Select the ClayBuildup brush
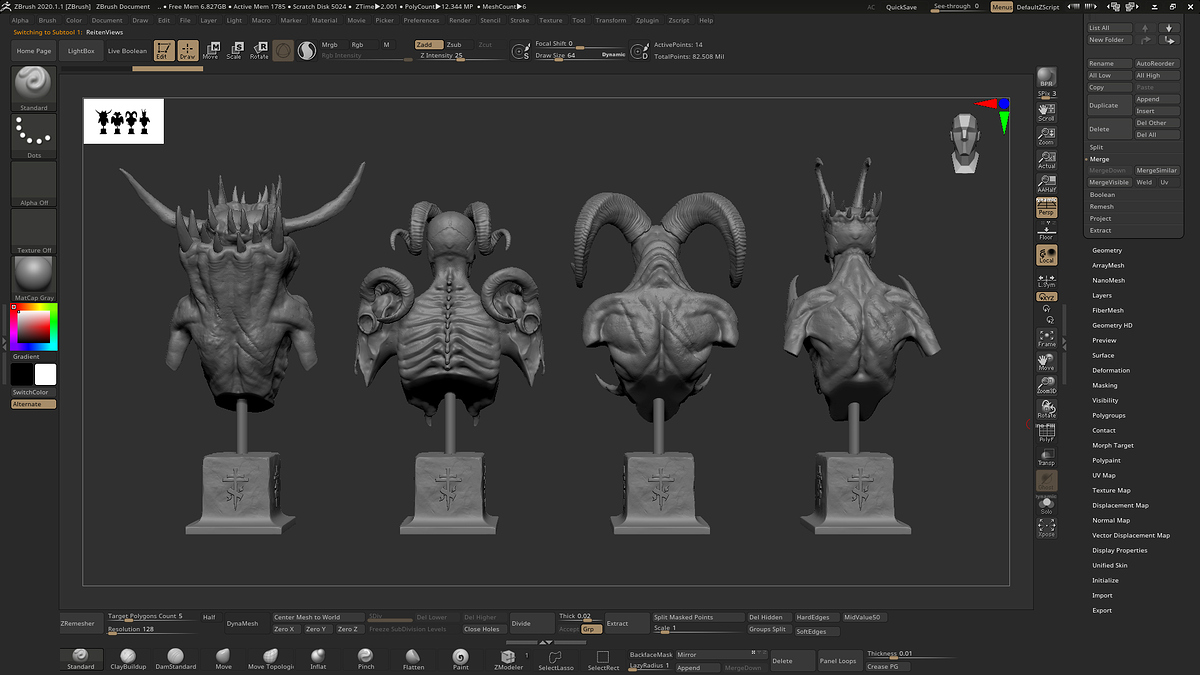 [127, 658]
